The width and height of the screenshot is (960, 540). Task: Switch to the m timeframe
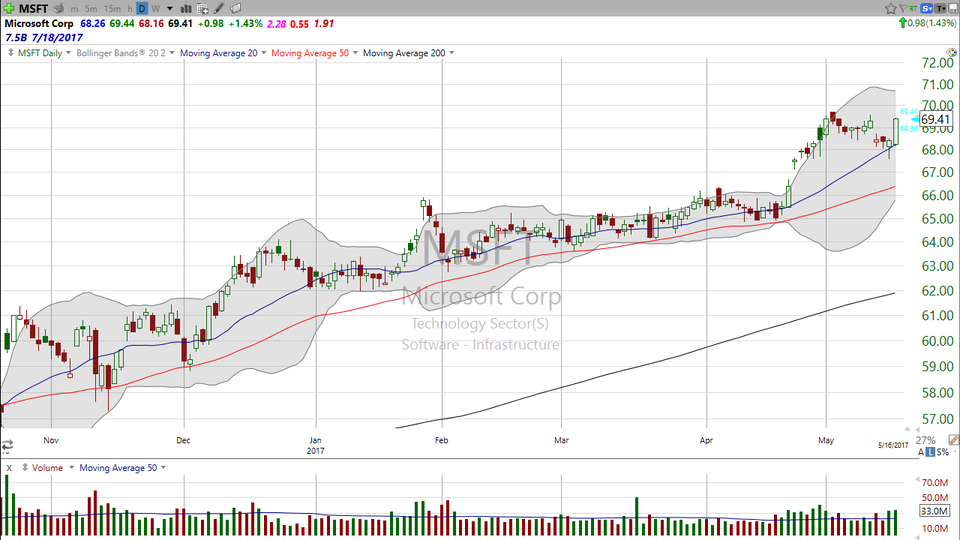74,9
